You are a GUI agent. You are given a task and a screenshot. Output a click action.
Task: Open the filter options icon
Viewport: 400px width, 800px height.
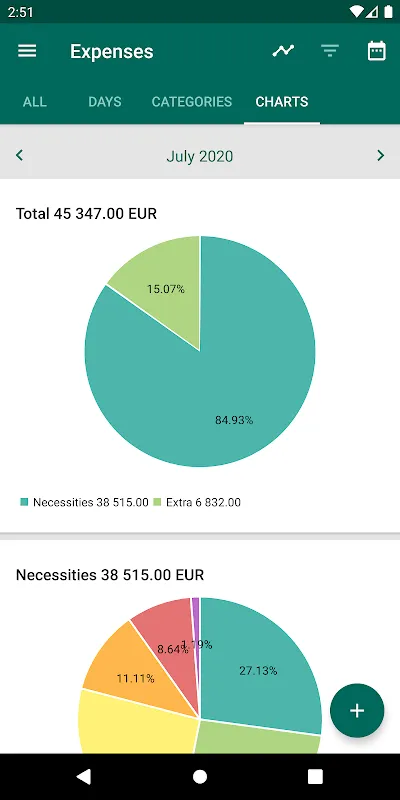pos(330,51)
